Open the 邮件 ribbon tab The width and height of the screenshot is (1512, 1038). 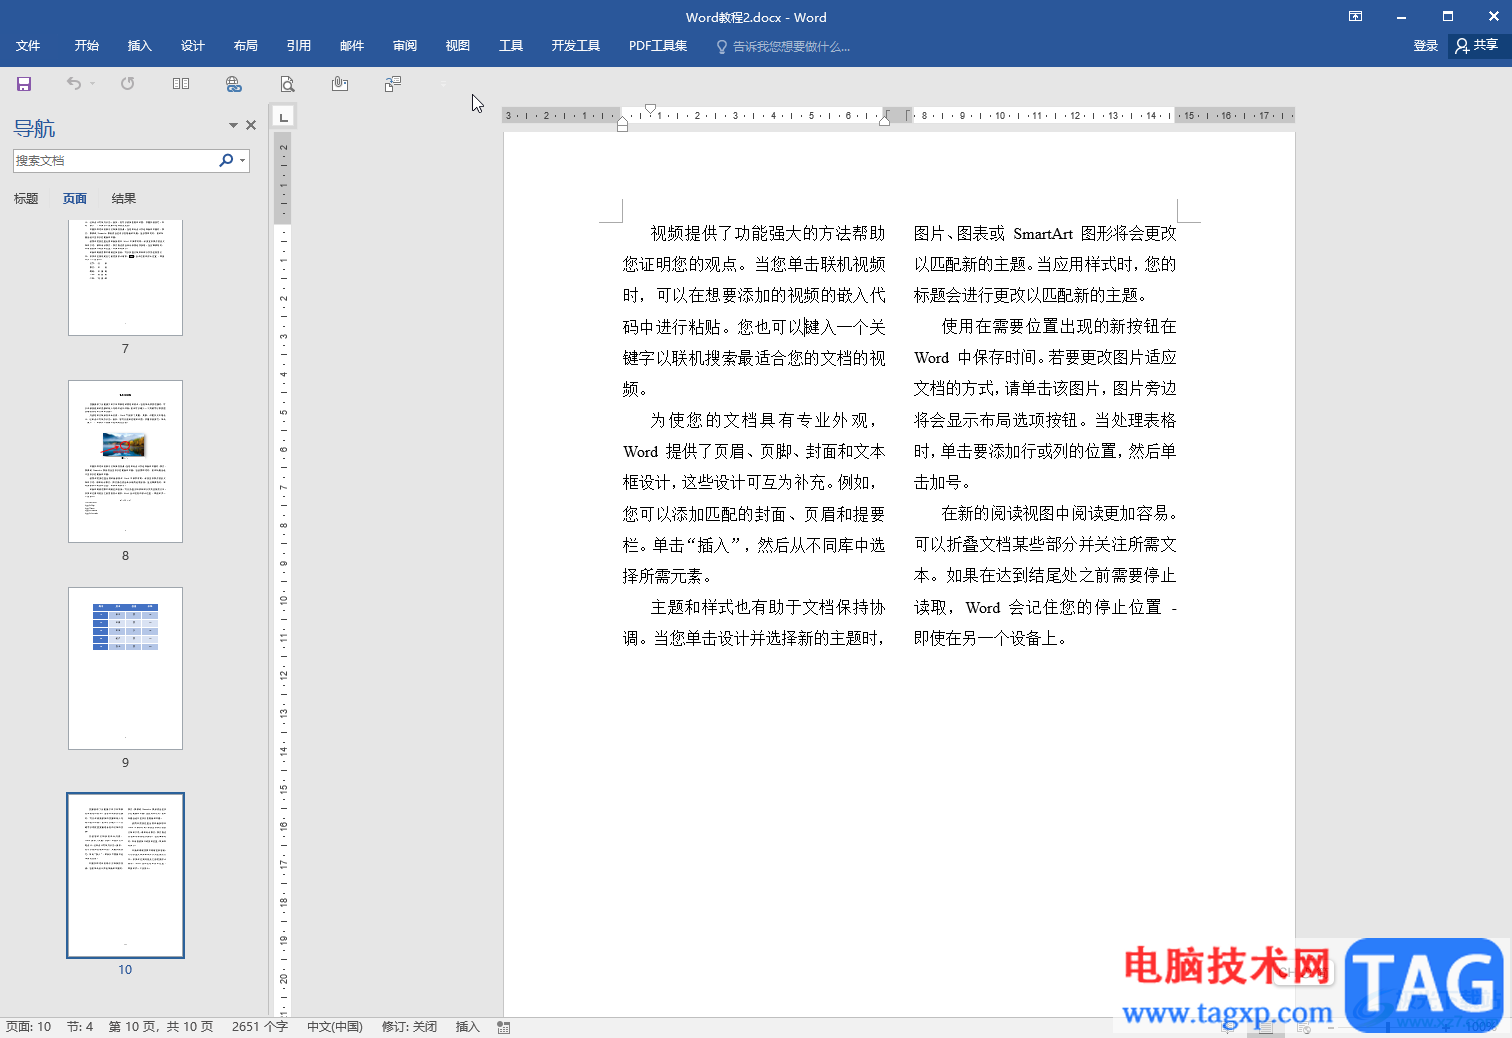[x=352, y=46]
